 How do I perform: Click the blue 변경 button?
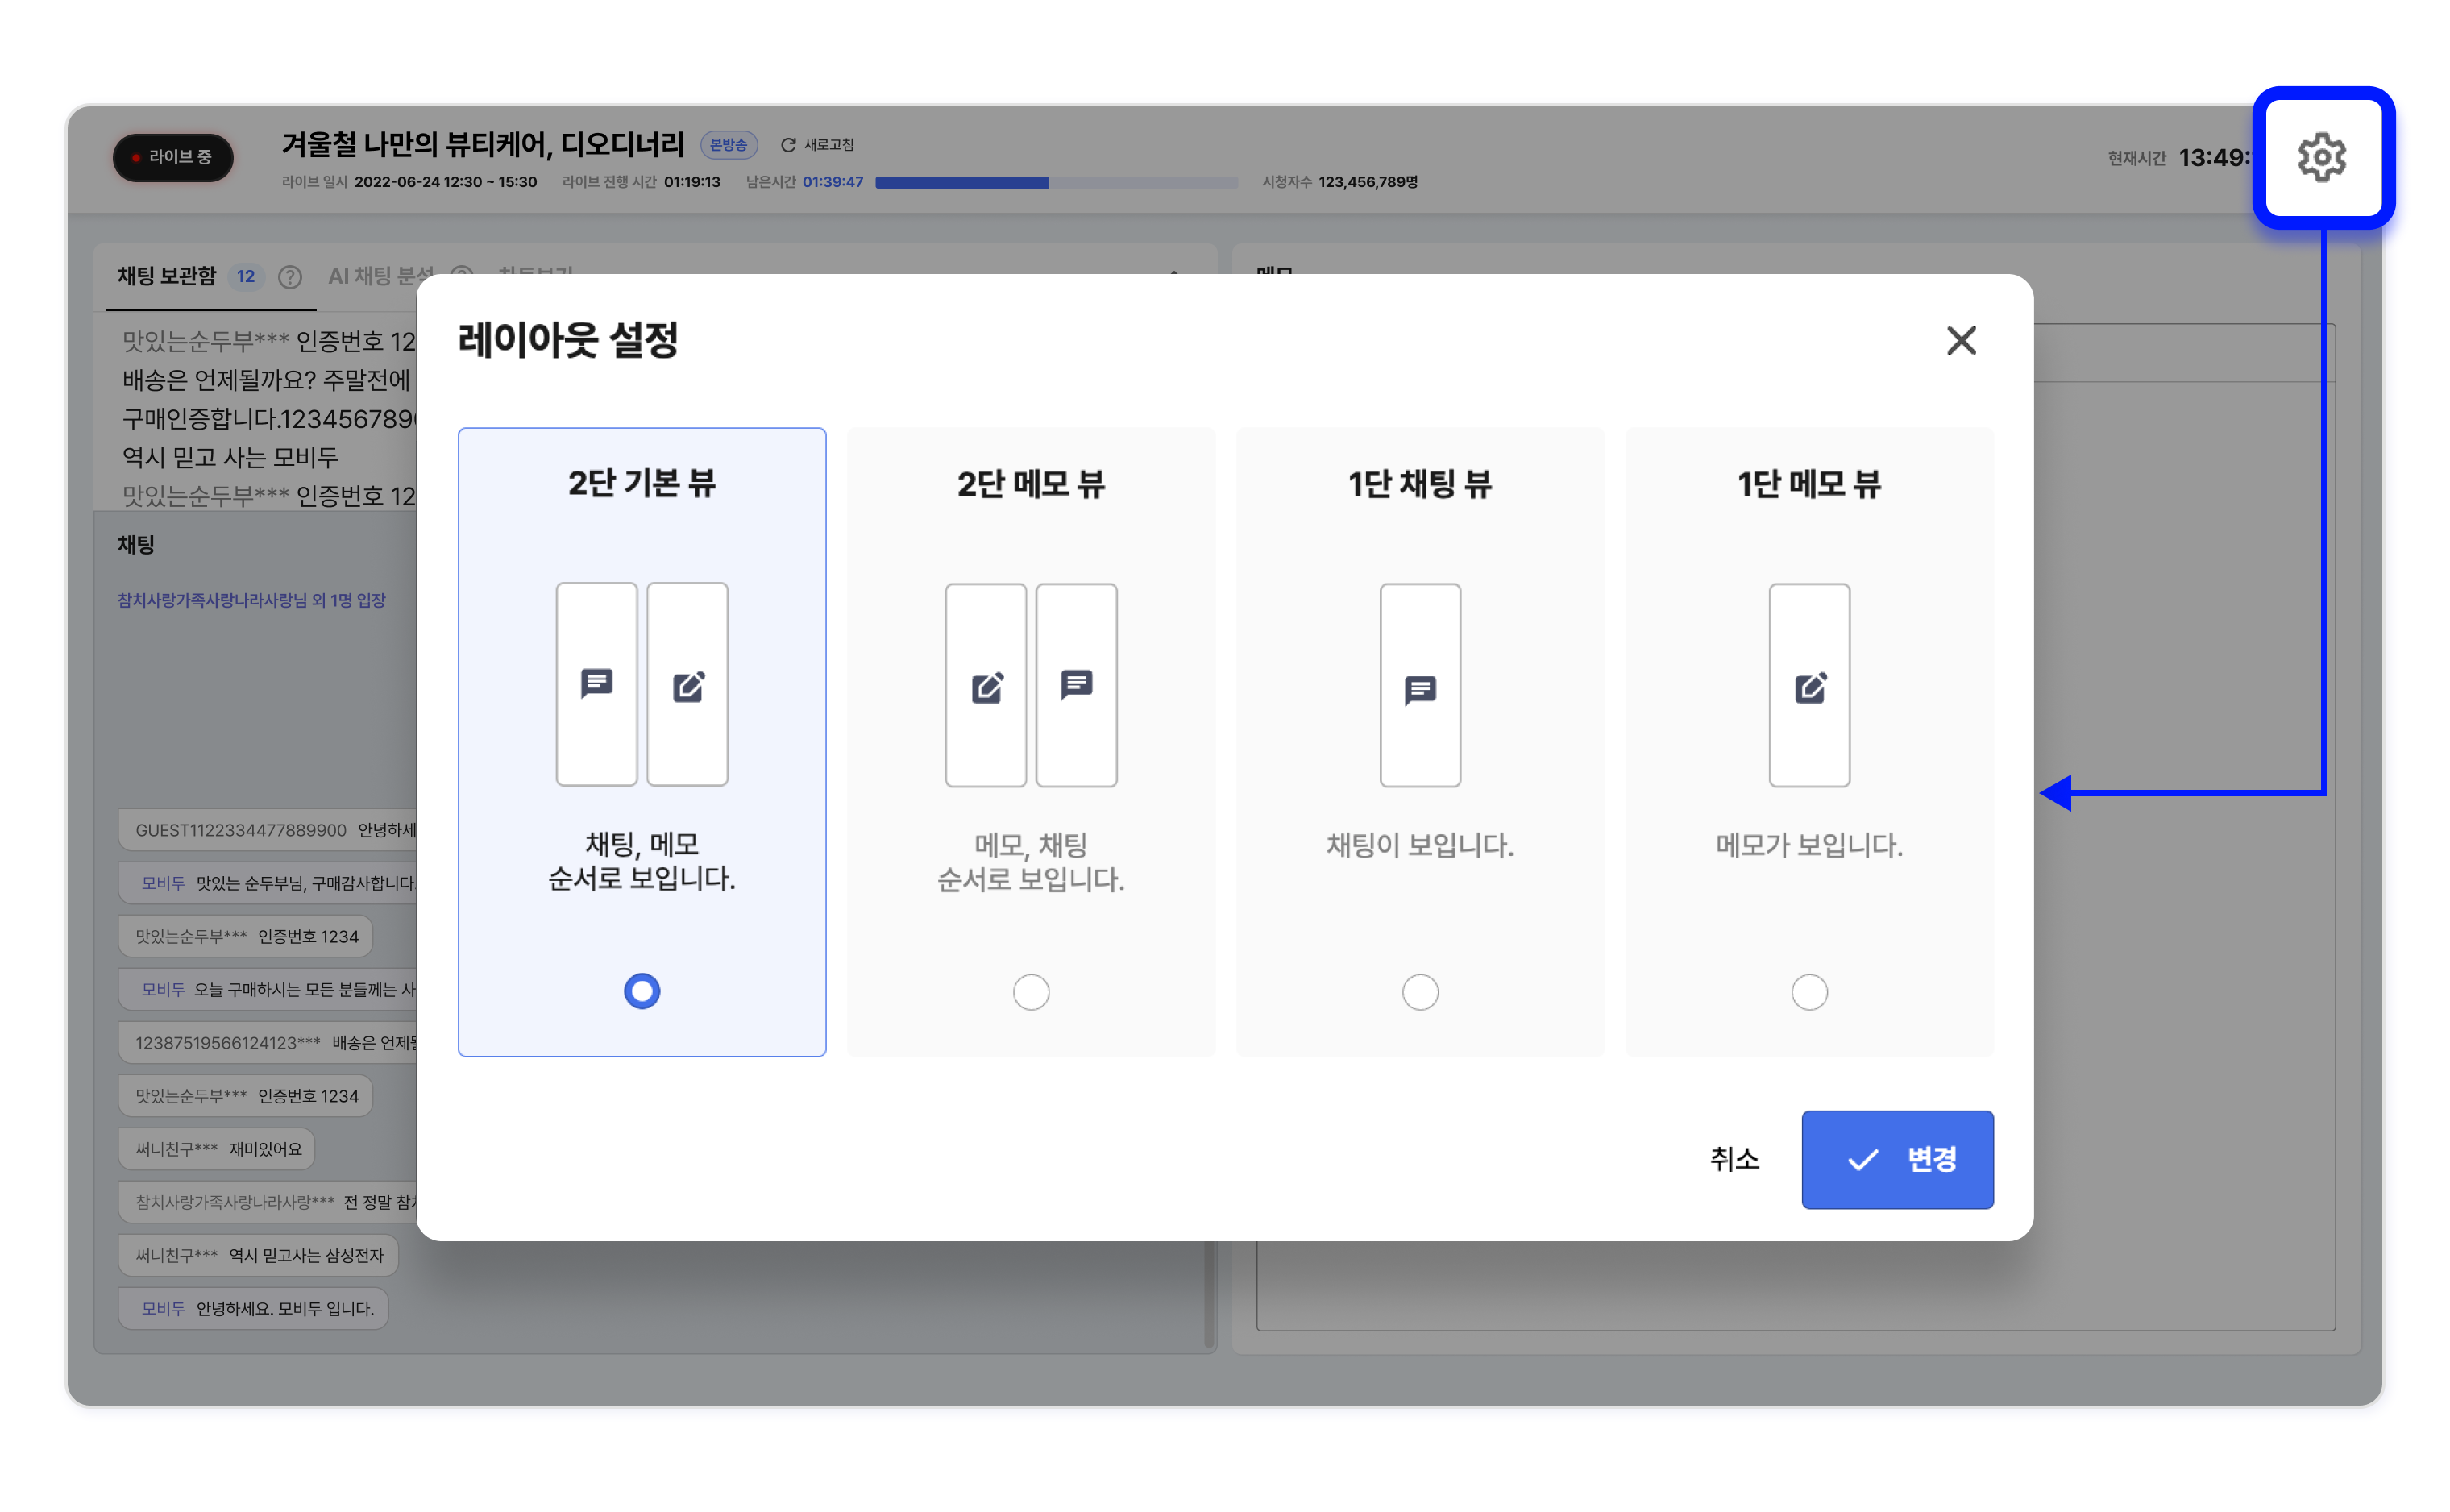(1896, 1158)
